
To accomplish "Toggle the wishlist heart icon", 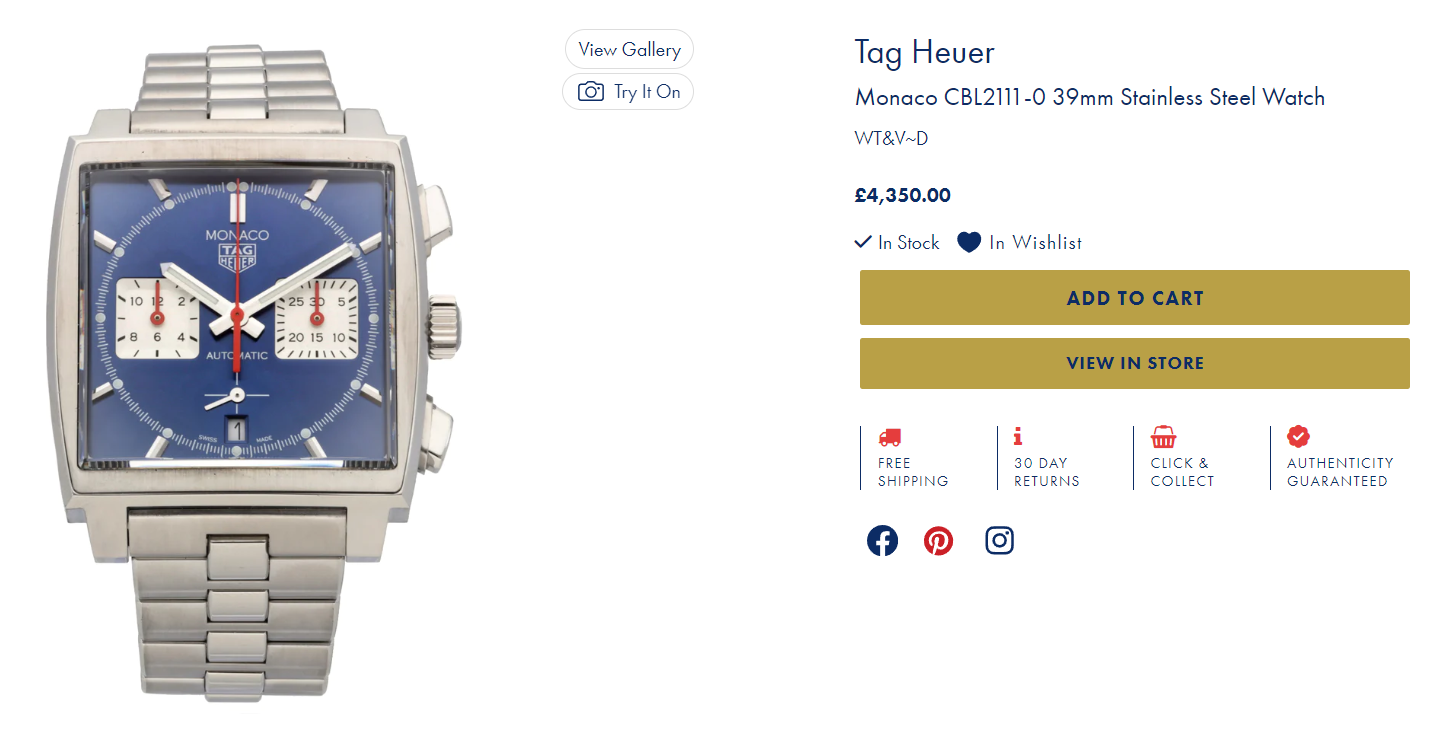I will pyautogui.click(x=969, y=242).
